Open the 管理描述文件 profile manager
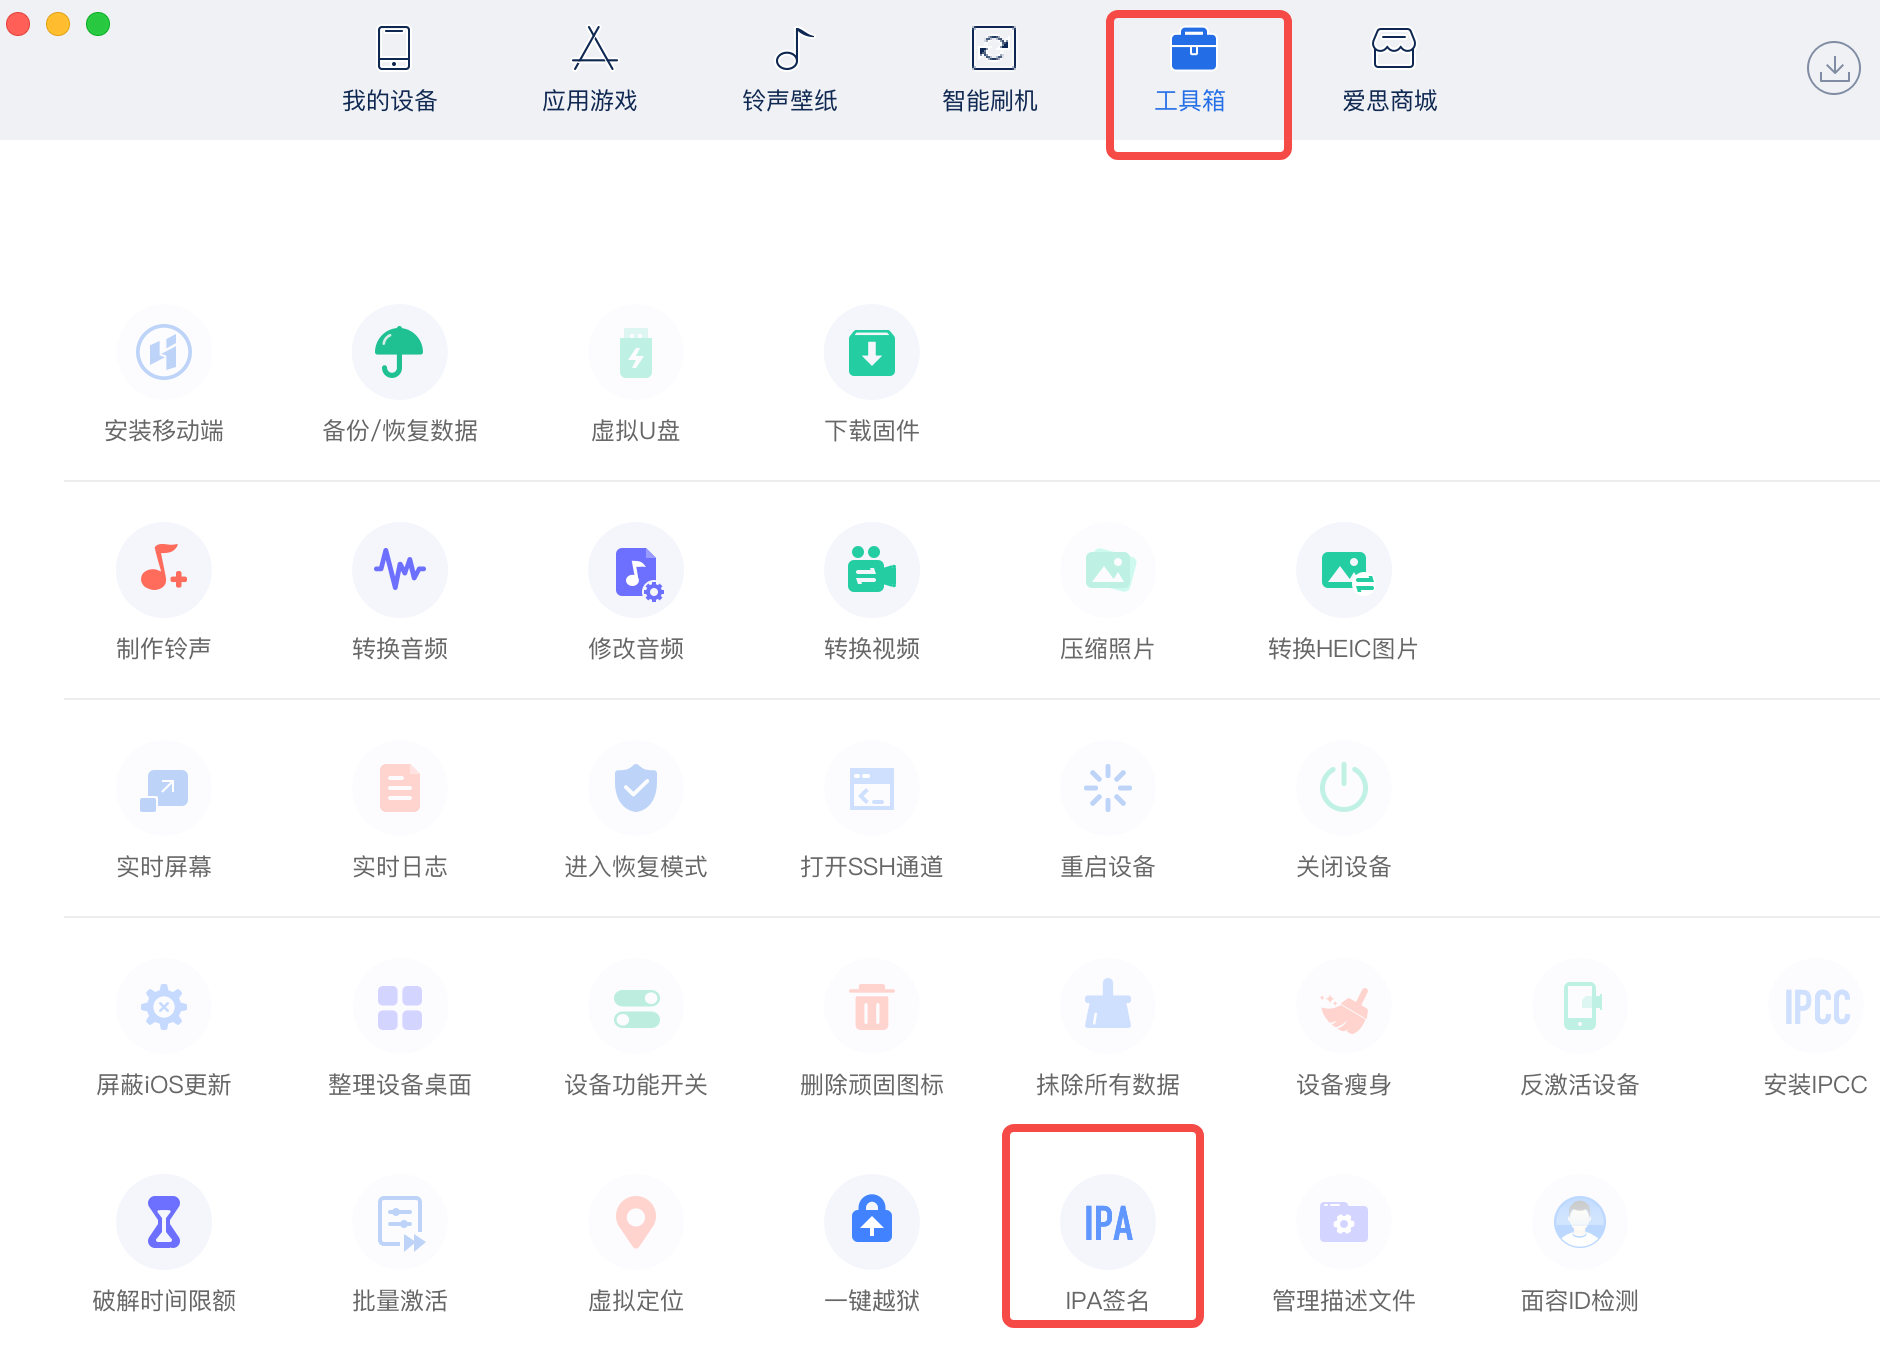 click(1343, 1223)
